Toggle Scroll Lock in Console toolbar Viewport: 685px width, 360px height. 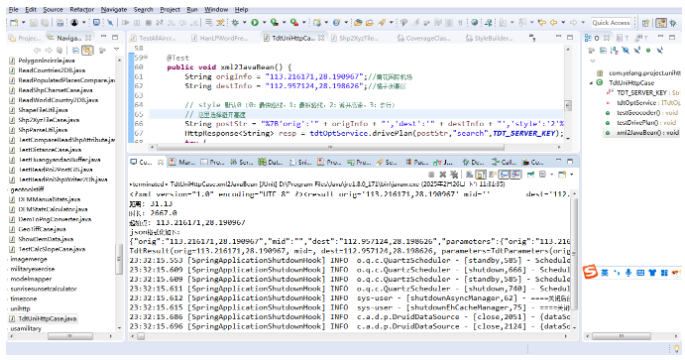(481, 175)
